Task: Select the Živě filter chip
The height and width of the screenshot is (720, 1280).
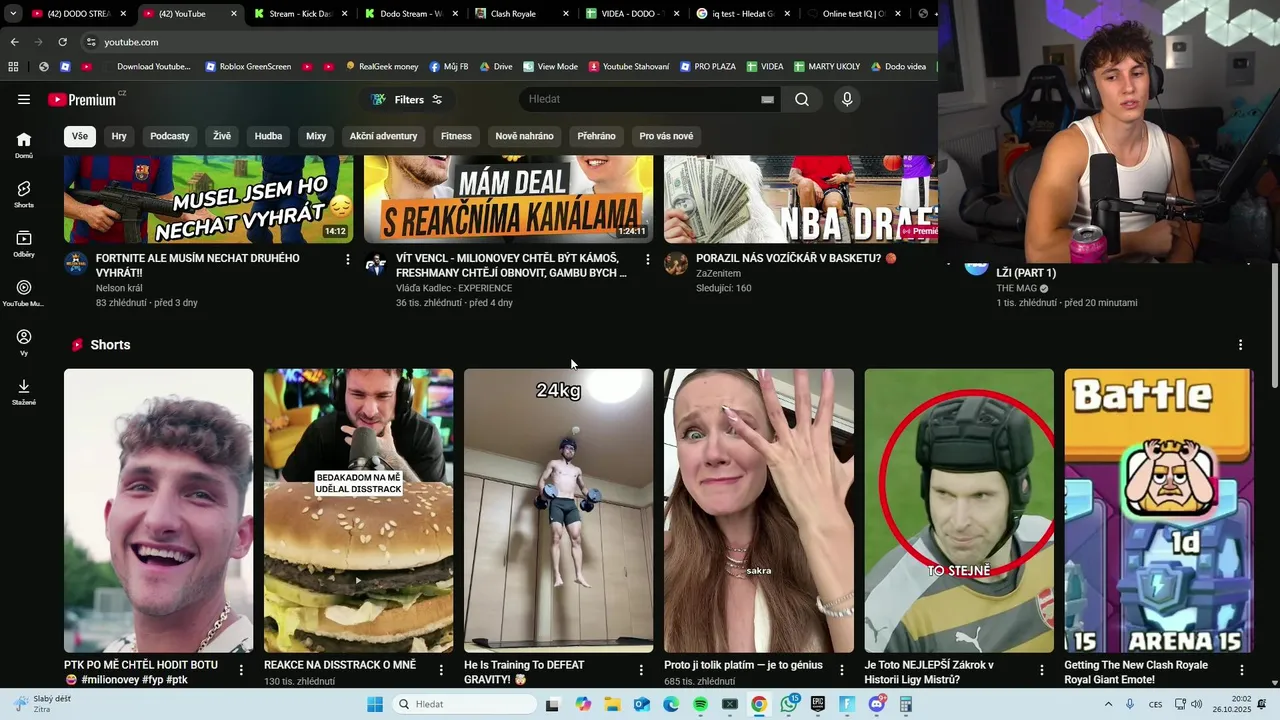Action: click(222, 136)
